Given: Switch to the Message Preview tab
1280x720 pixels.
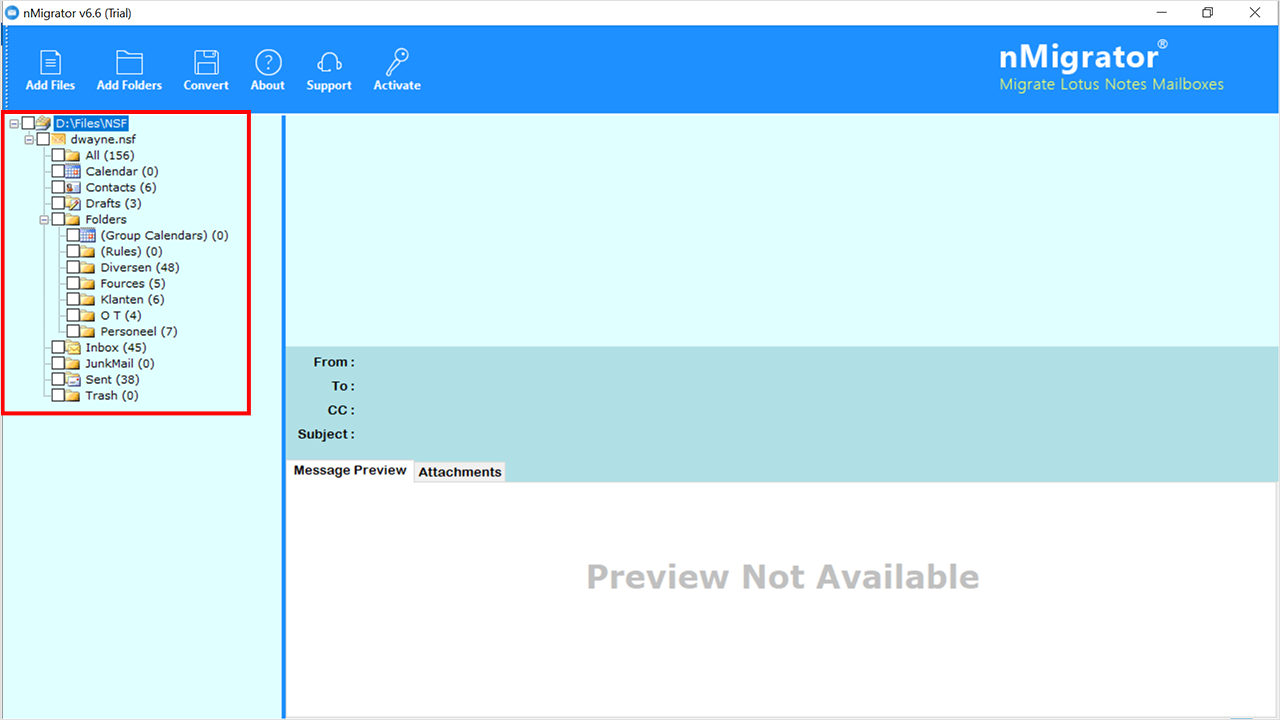Looking at the screenshot, I should point(350,470).
